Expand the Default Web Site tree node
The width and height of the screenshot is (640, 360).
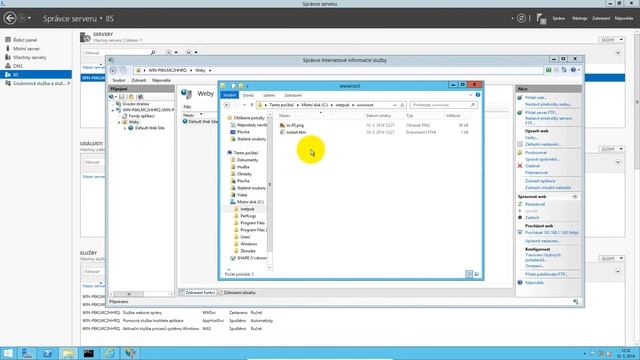[125, 128]
